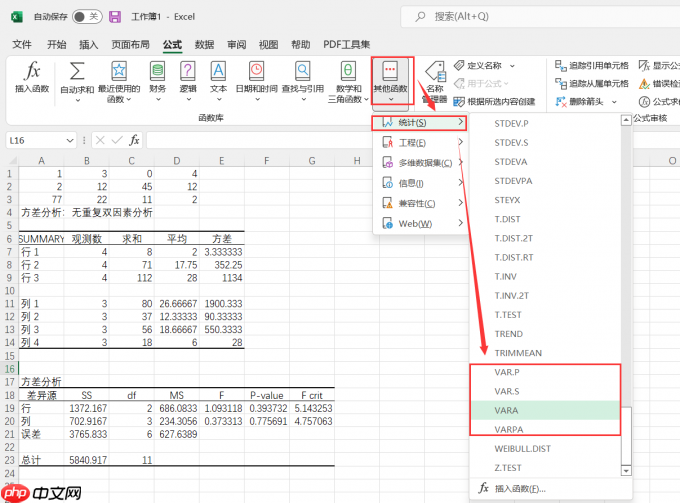This screenshot has height=503, width=680.
Task: Click the More Functions (其他函数) icon
Action: pos(390,71)
